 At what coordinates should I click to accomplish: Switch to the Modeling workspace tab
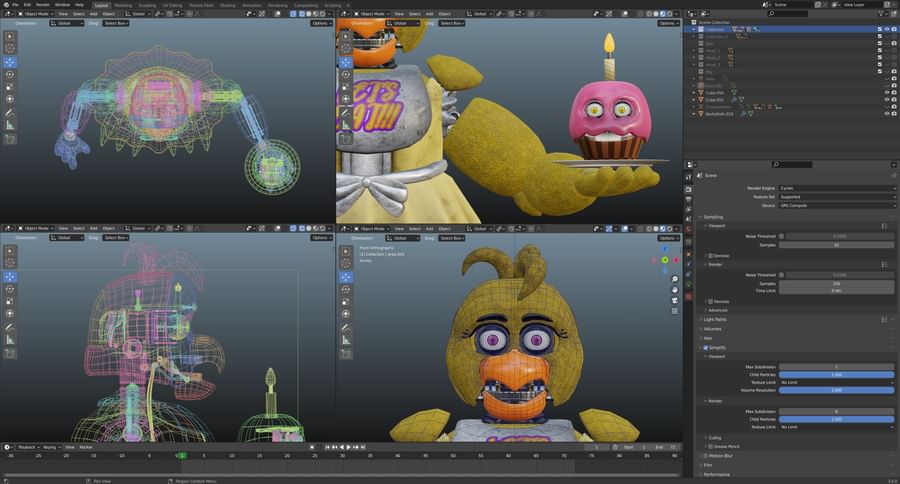click(x=123, y=5)
